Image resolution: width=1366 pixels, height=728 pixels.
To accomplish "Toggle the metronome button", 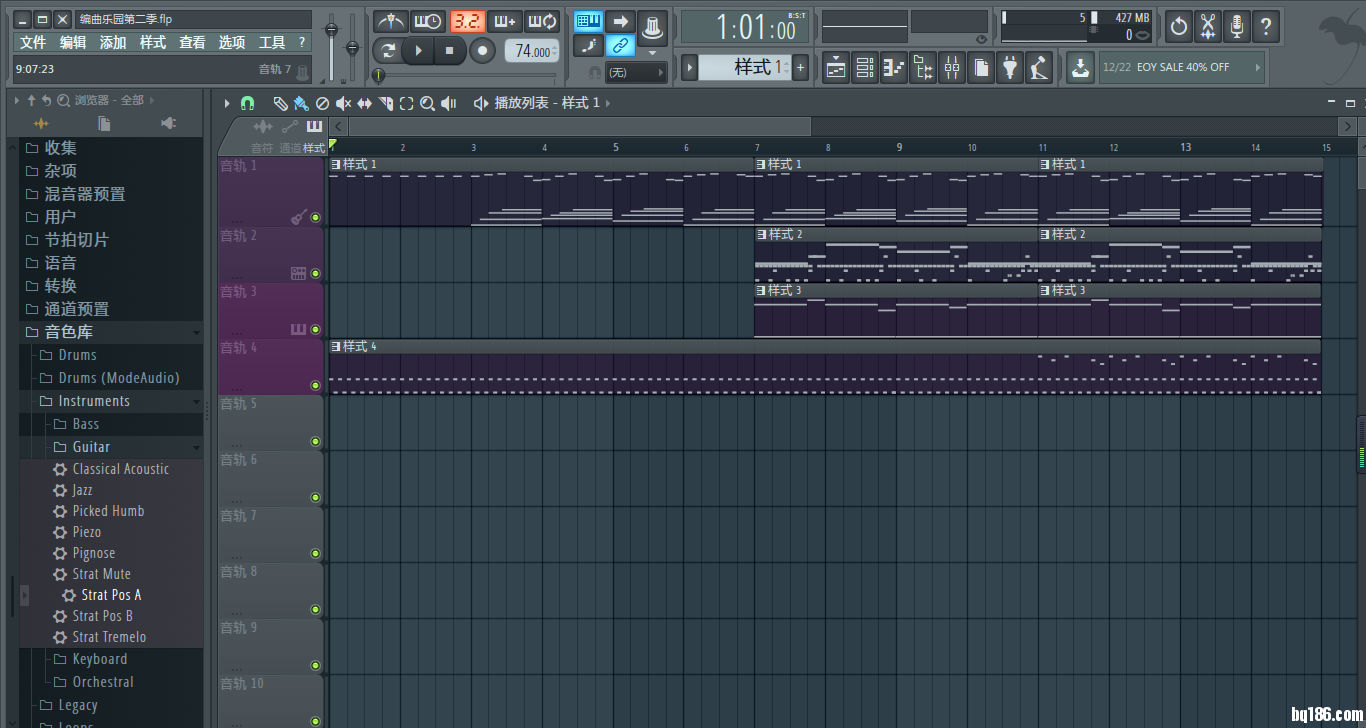I will [x=391, y=21].
